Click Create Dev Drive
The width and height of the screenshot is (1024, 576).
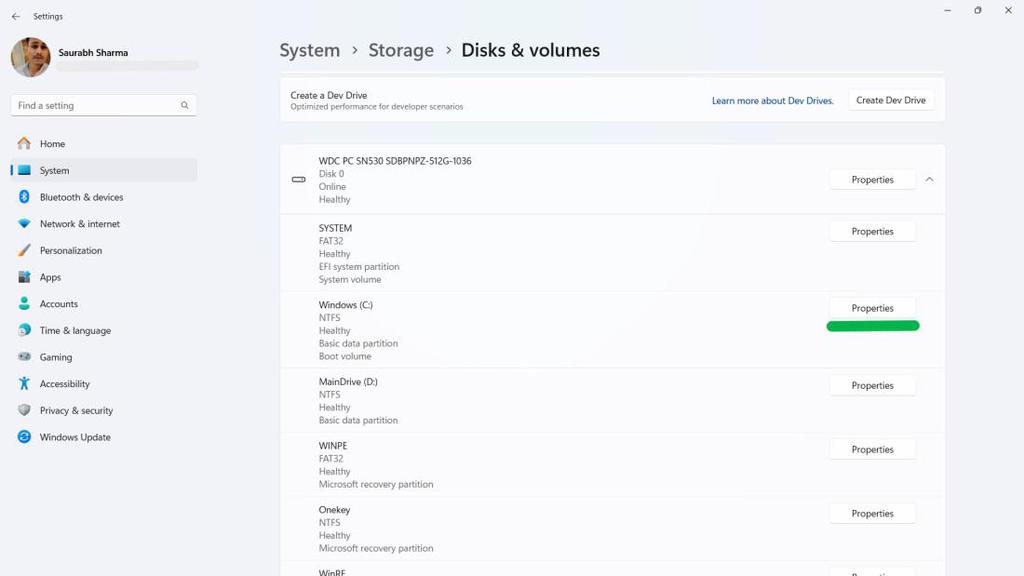point(889,99)
